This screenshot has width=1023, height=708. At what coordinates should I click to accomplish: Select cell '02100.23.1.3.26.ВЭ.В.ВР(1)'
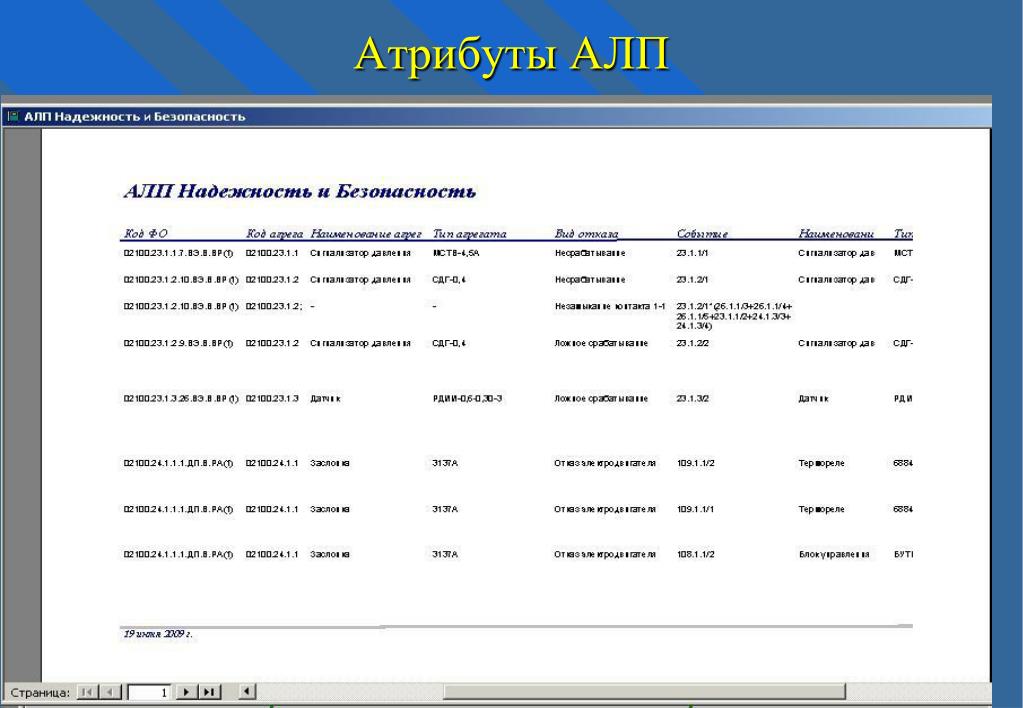point(181,399)
